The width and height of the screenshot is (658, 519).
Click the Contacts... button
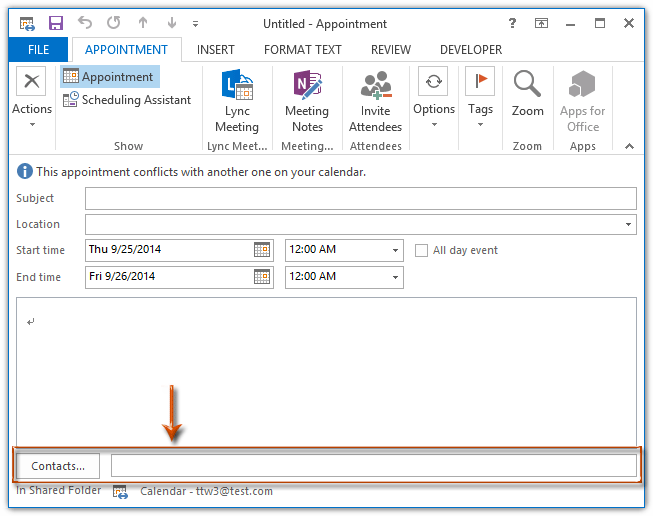pyautogui.click(x=58, y=466)
